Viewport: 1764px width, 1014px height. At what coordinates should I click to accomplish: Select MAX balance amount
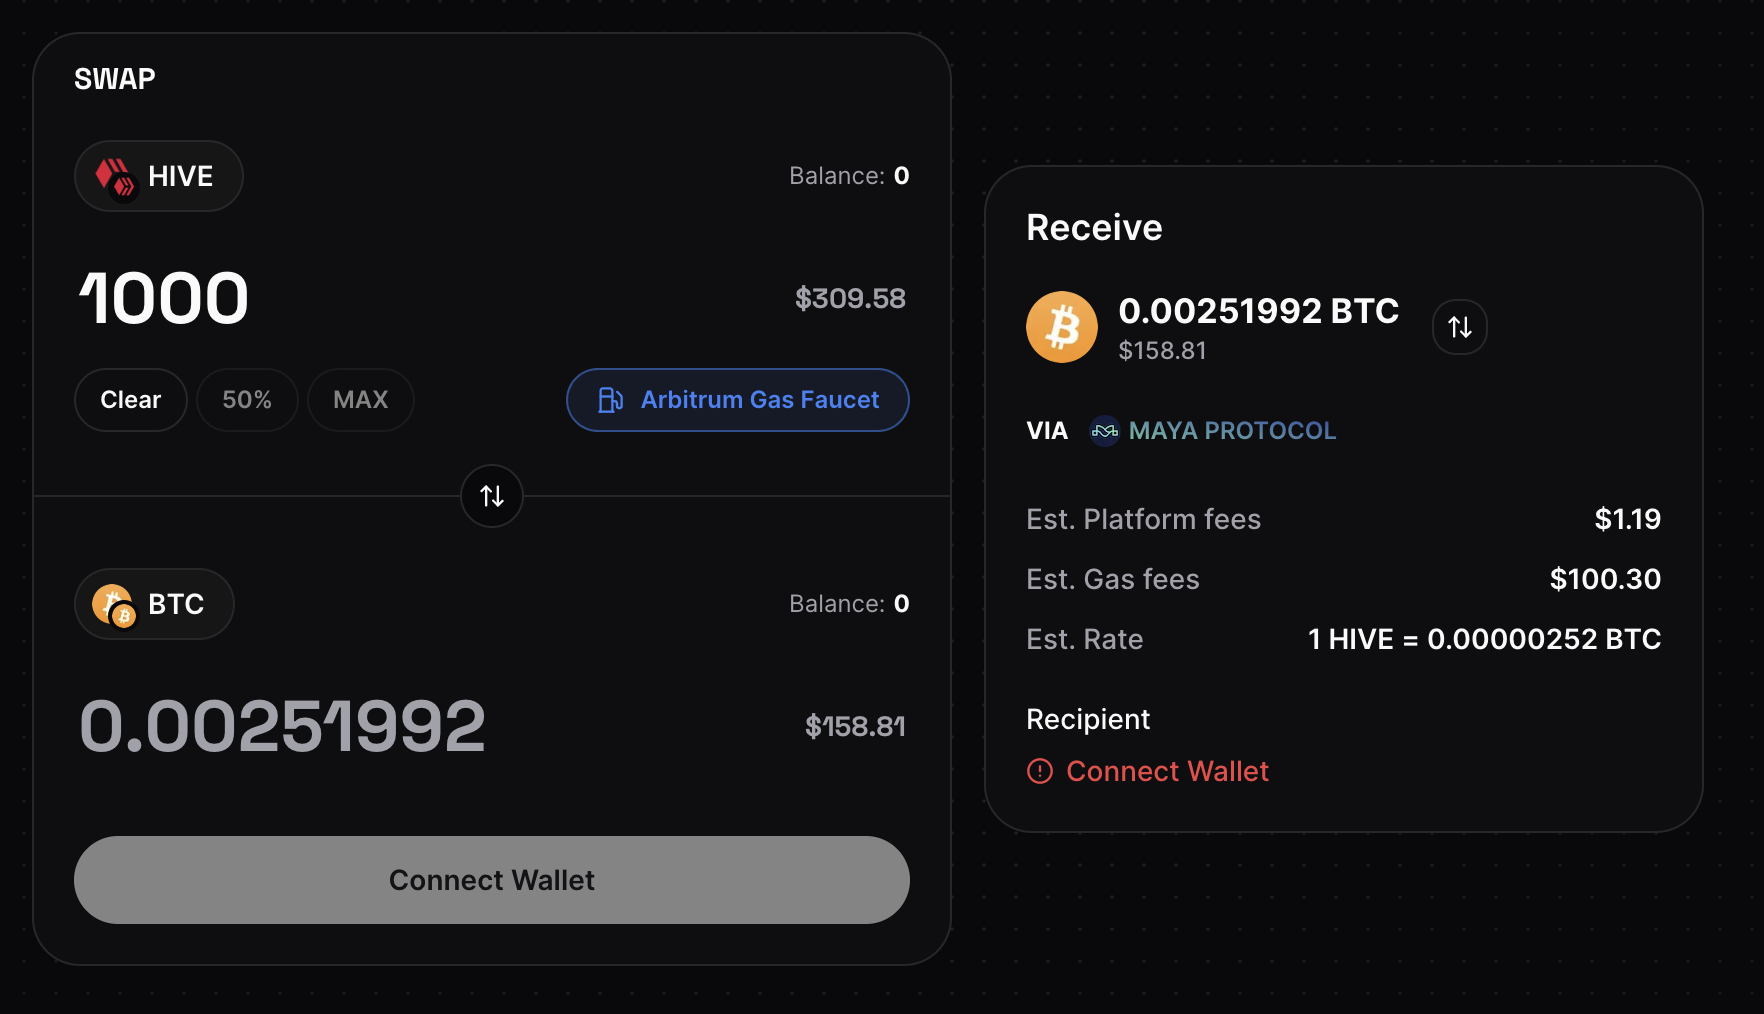tap(361, 400)
